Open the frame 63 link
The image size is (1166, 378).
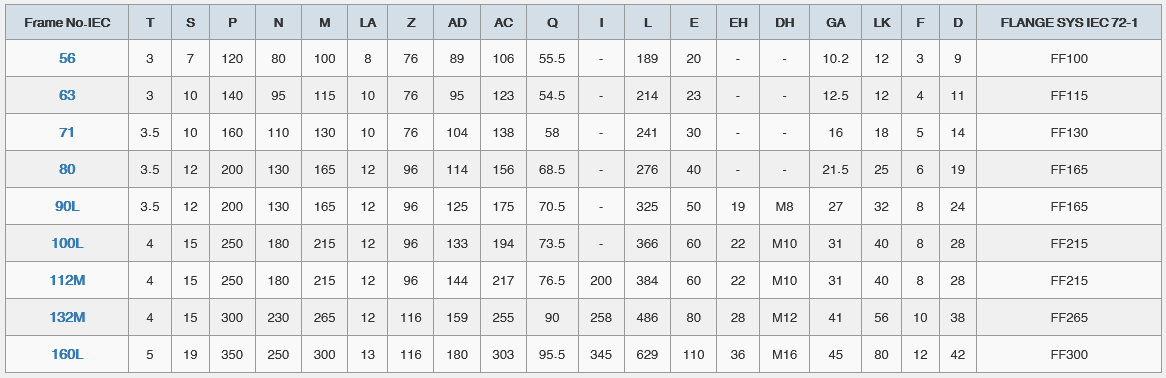(67, 95)
